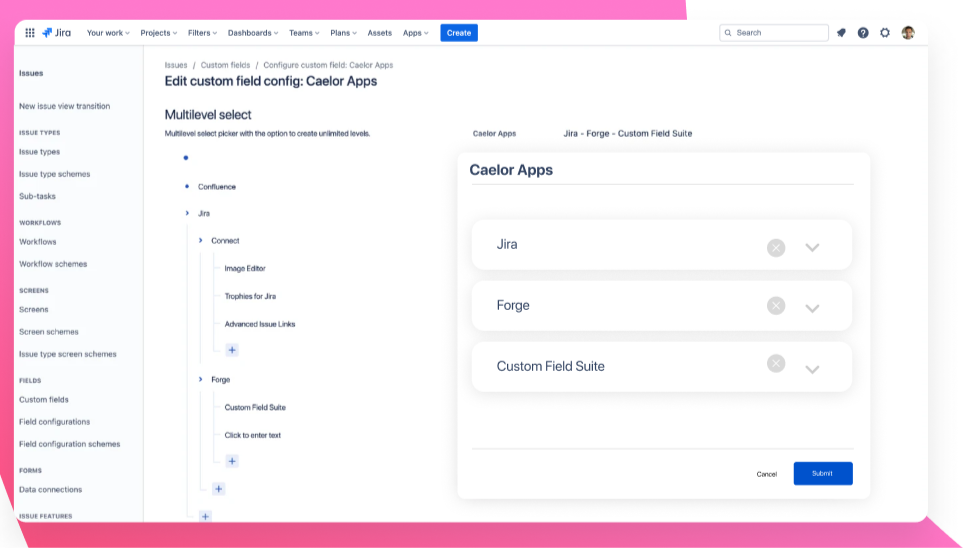Click the Create button
The image size is (963, 548).
pos(459,33)
